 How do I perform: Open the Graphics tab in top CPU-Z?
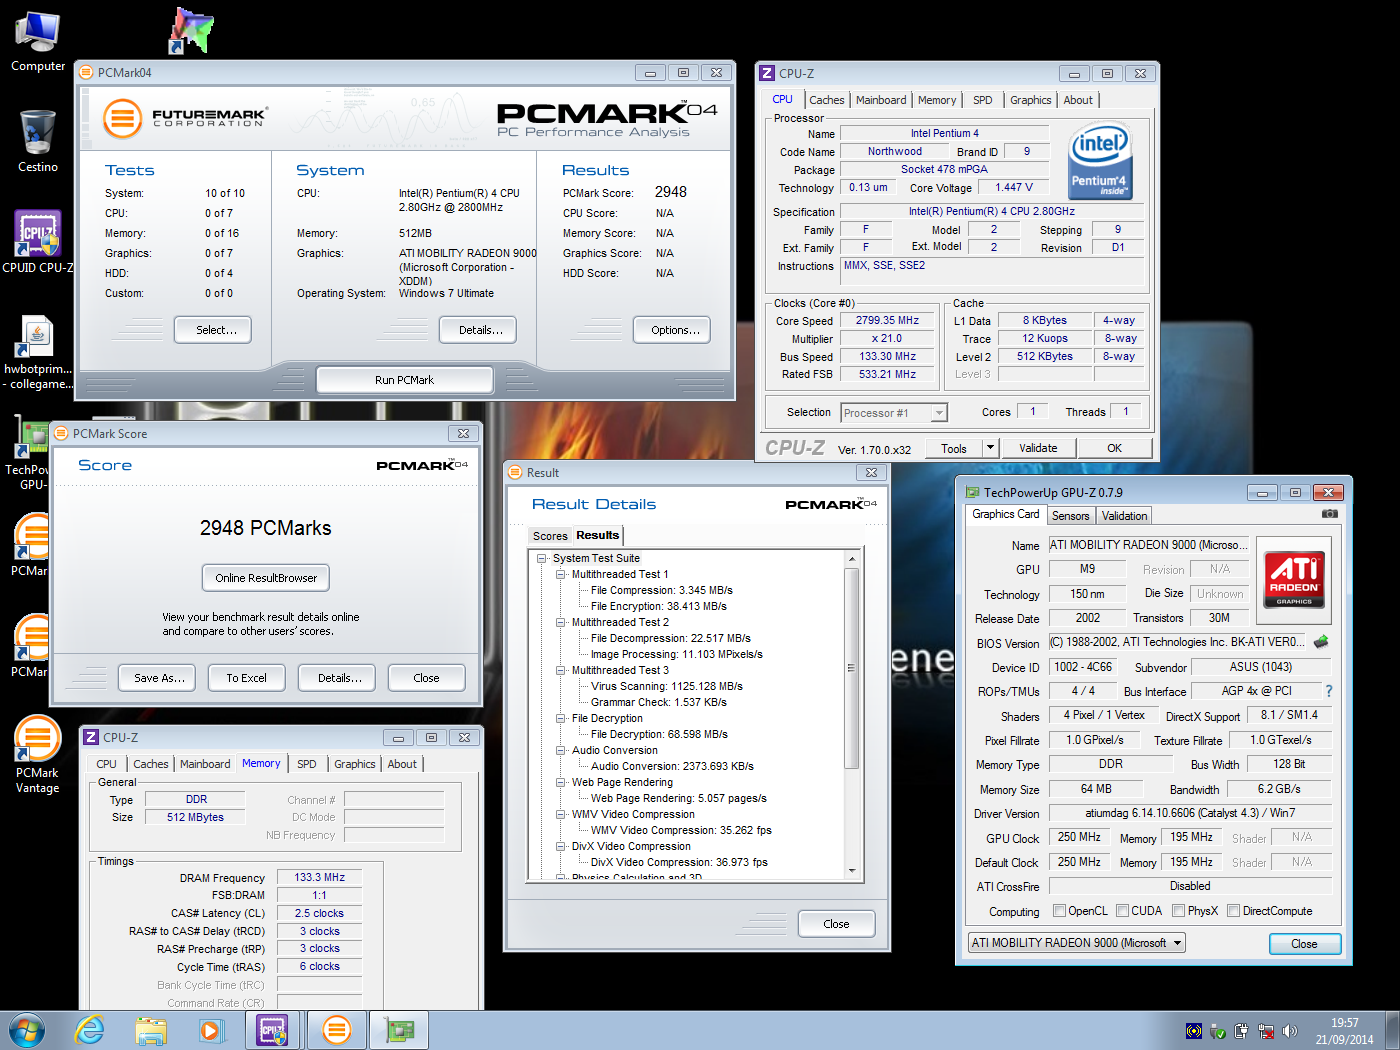coord(1030,100)
